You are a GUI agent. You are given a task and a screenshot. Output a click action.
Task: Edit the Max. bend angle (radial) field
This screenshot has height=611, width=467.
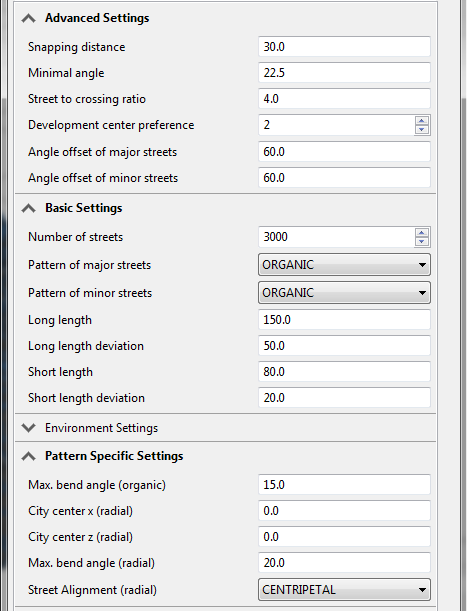344,563
